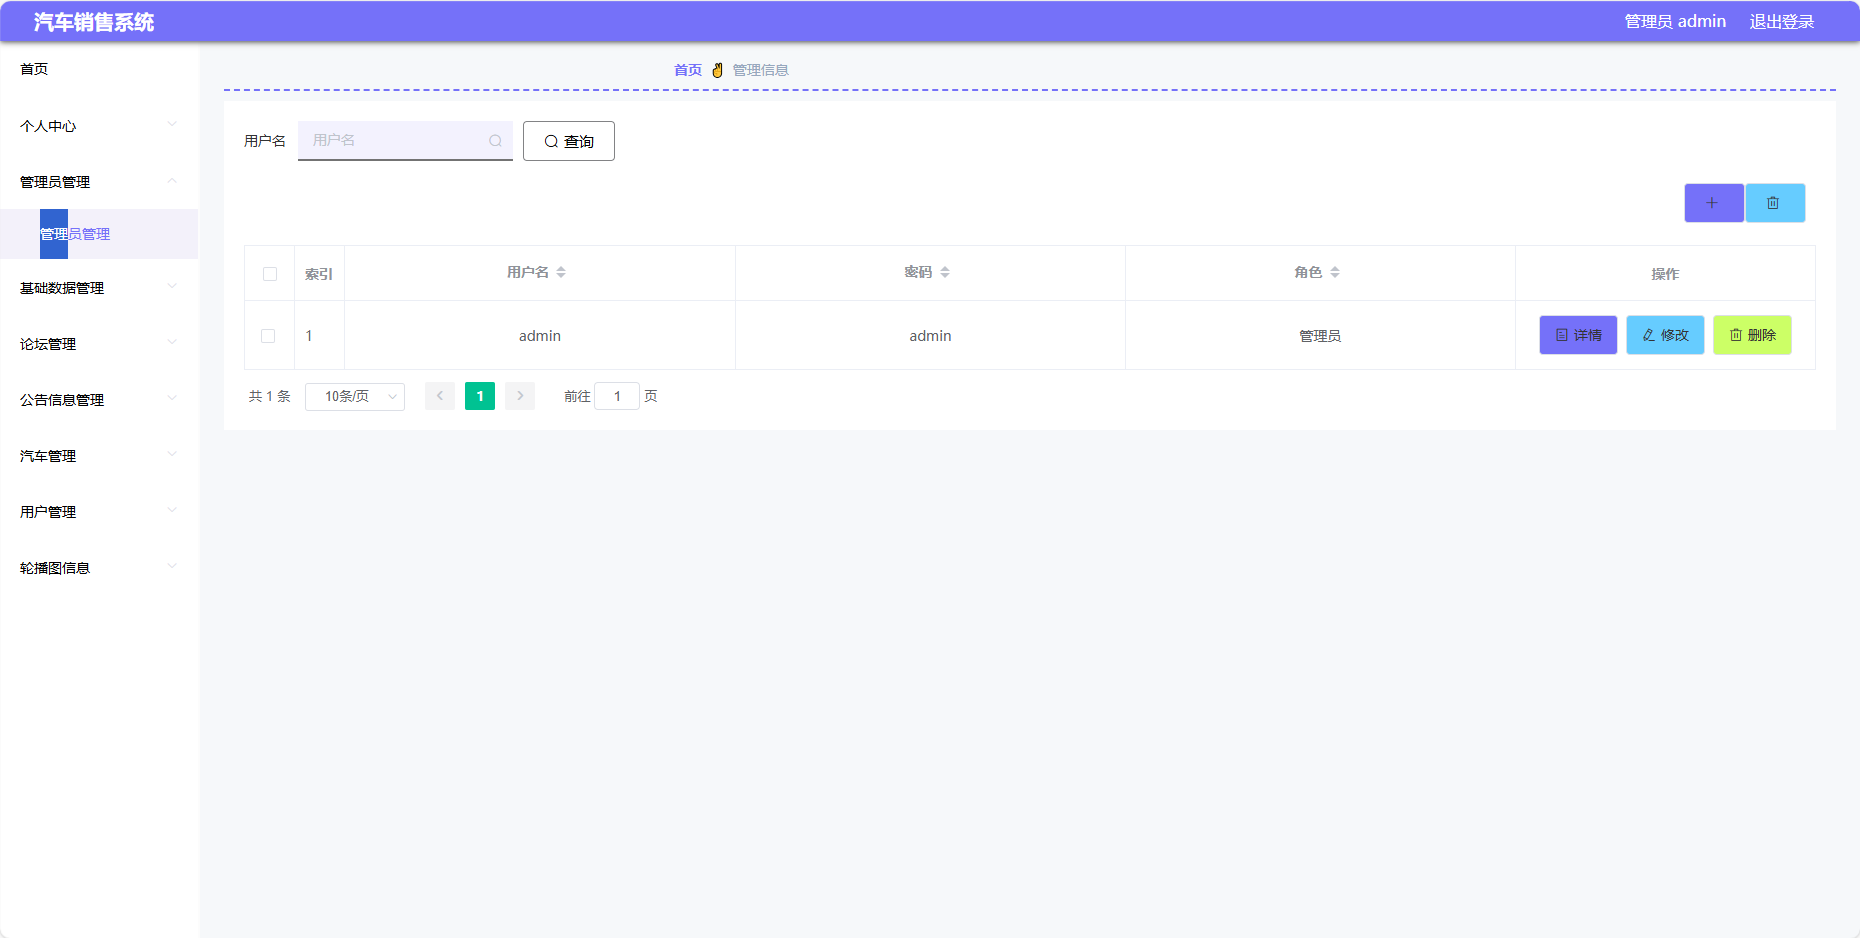Expand 轮播图信息 menu
The height and width of the screenshot is (938, 1860).
pos(99,568)
